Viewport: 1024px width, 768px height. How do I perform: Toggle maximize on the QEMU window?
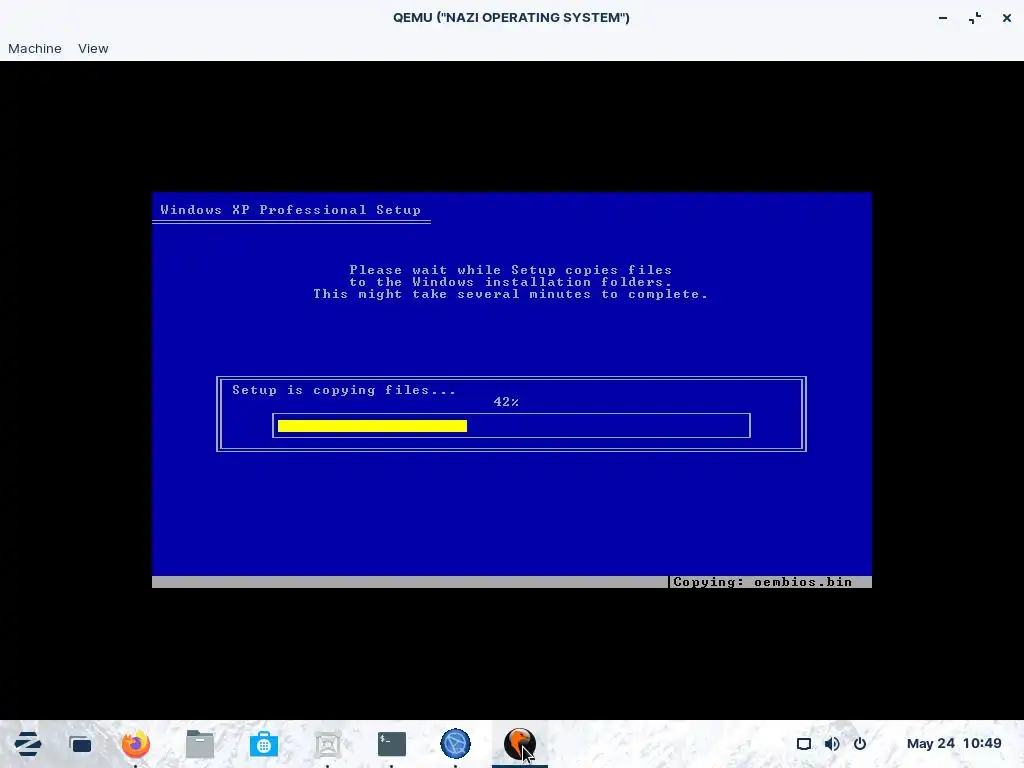click(975, 18)
